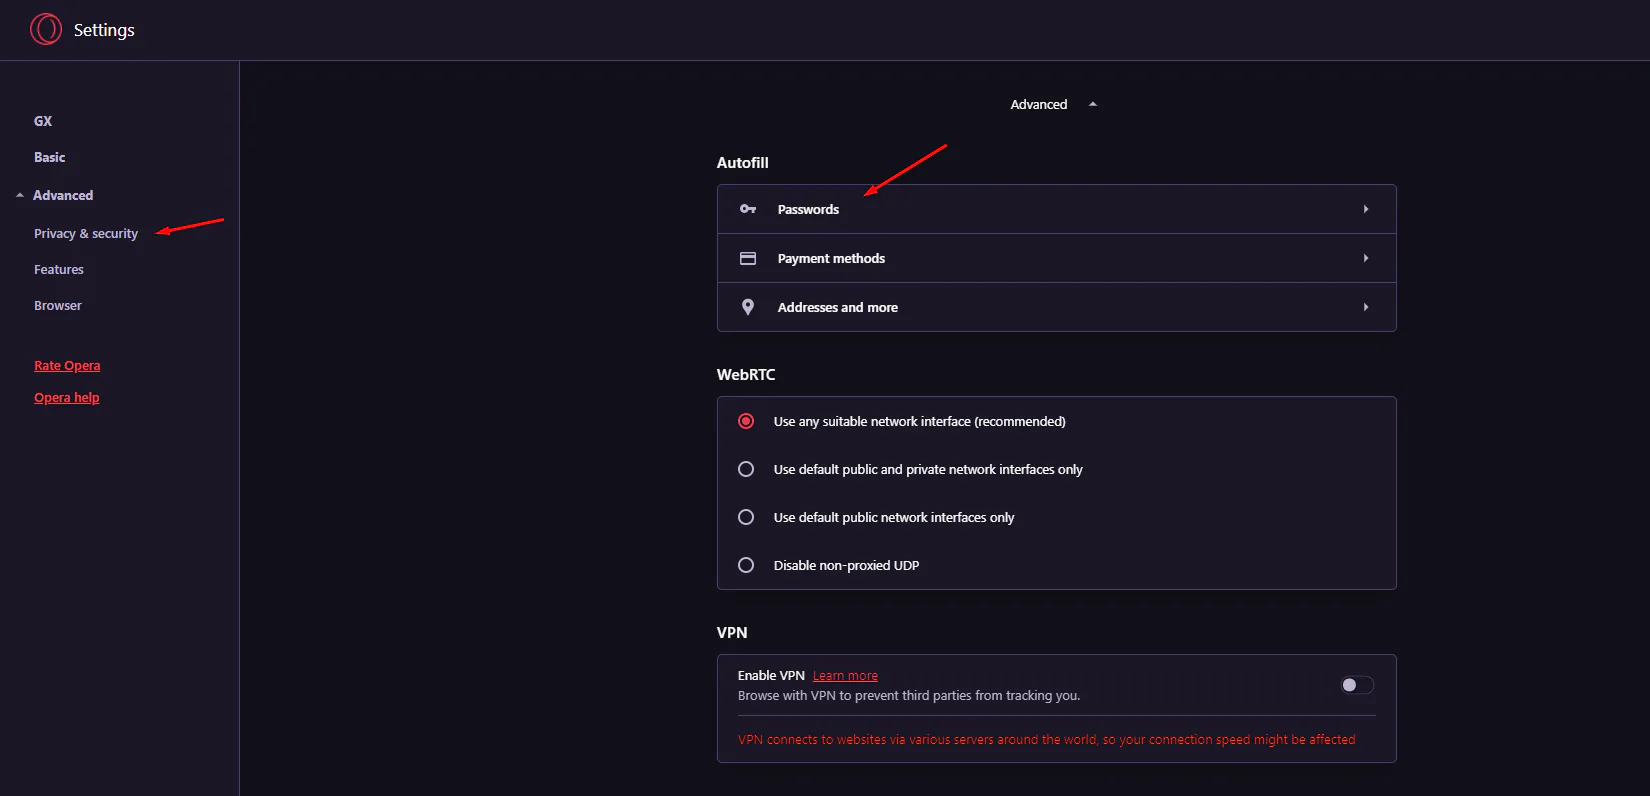Click the Settings page title
This screenshot has width=1650, height=796.
click(x=104, y=30)
